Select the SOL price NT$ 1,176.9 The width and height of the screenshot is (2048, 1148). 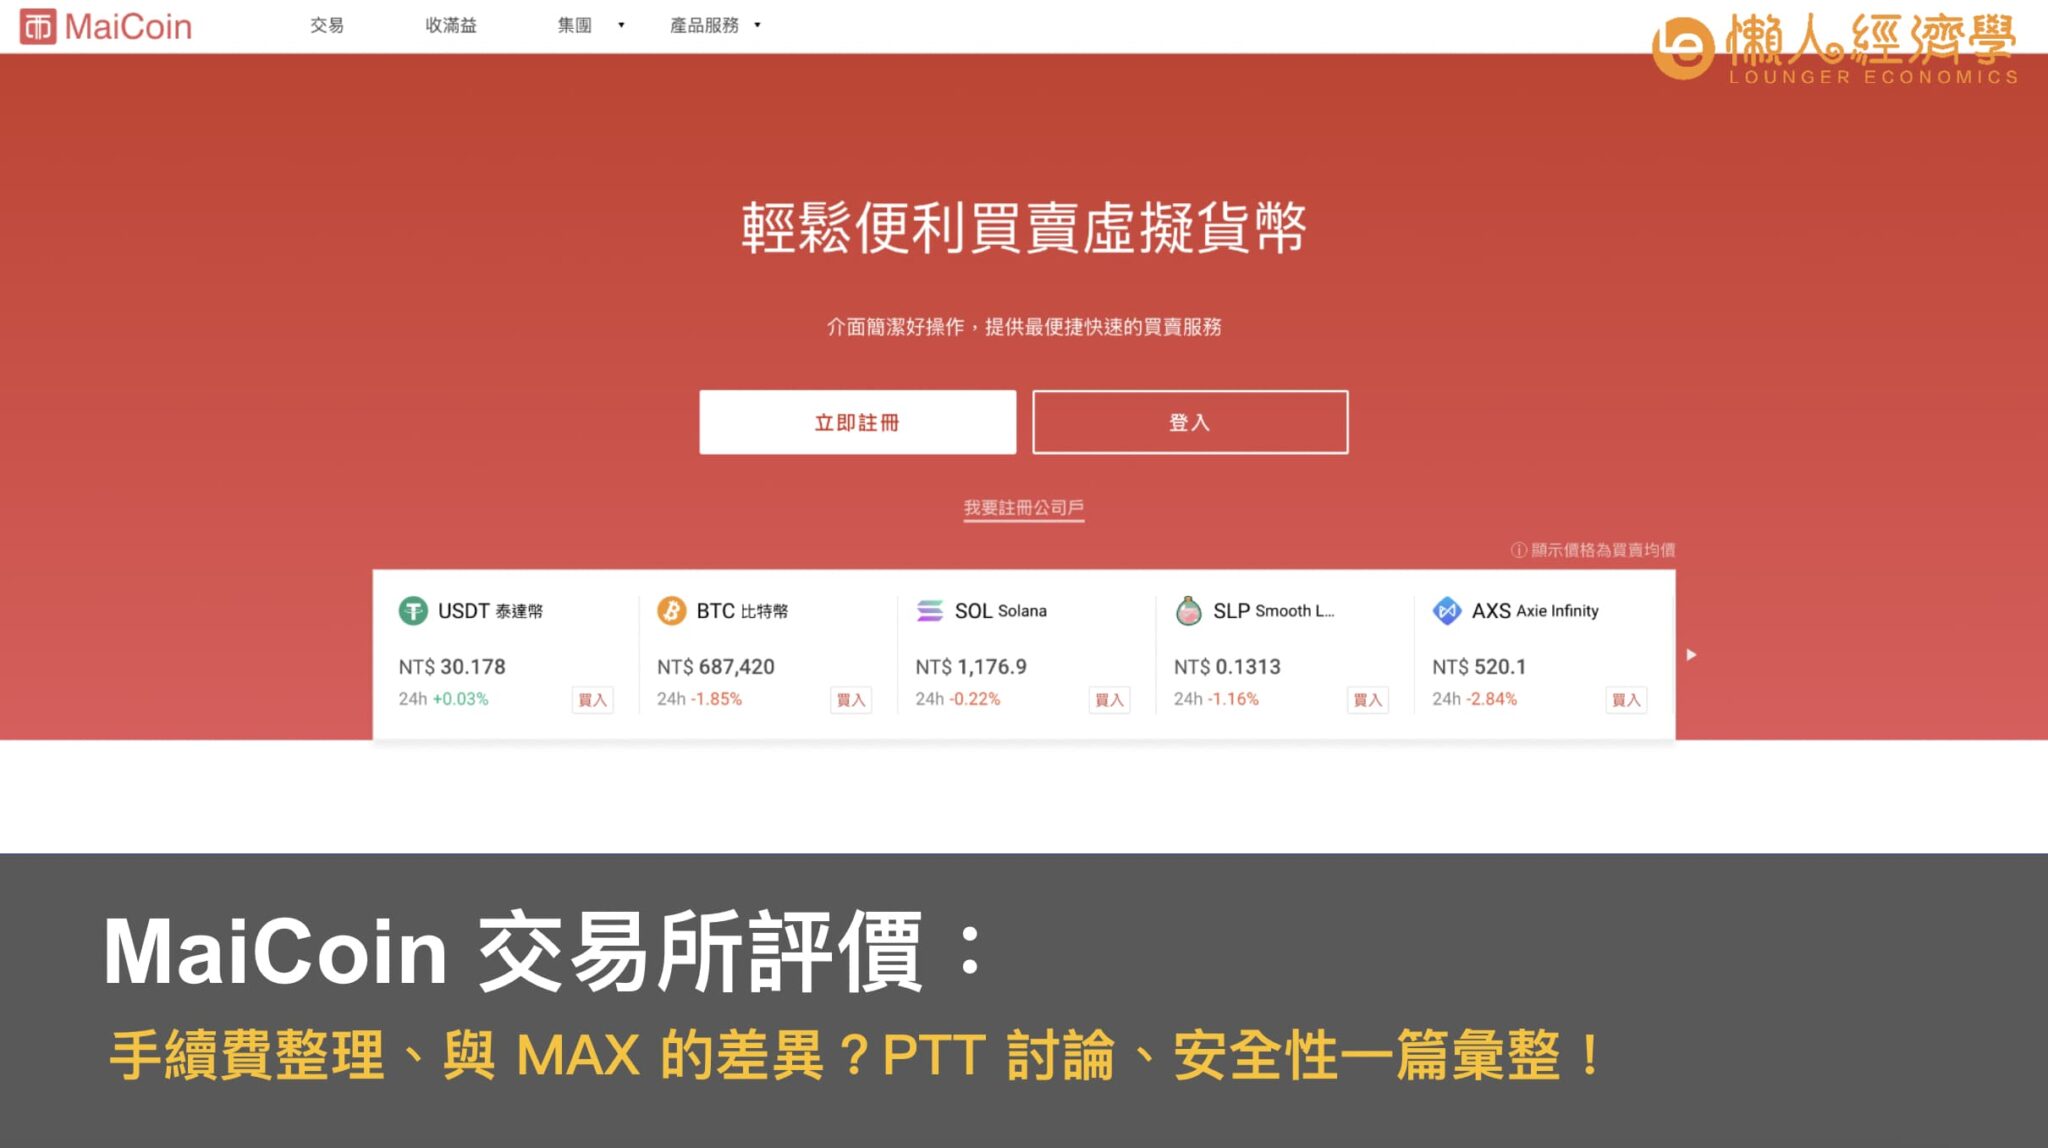tap(971, 667)
